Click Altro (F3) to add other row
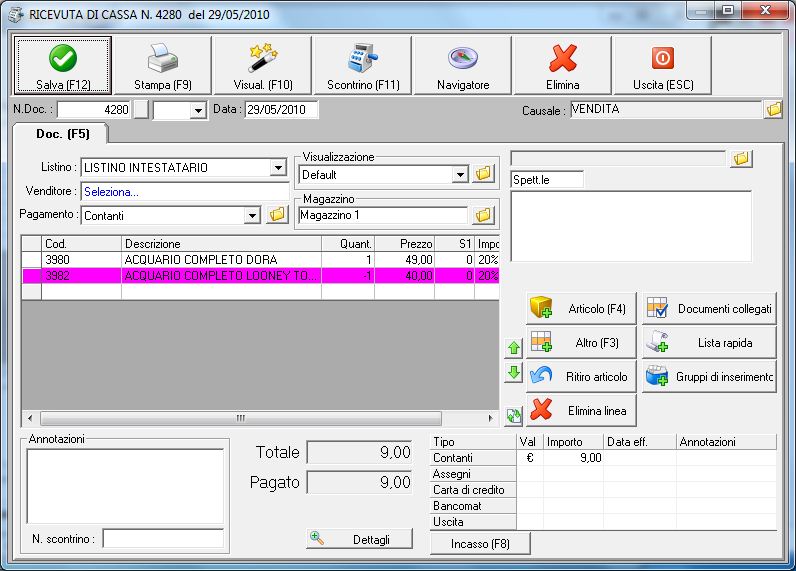This screenshot has width=796, height=571. (581, 343)
